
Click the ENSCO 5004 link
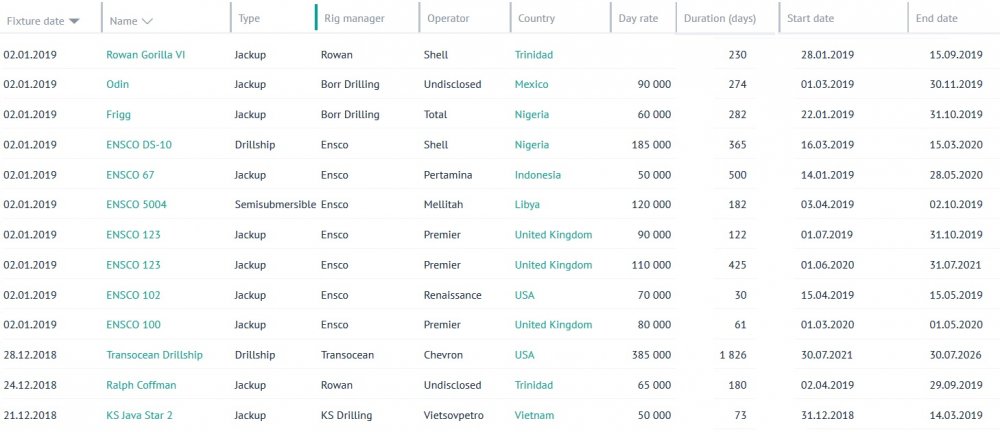pos(136,205)
